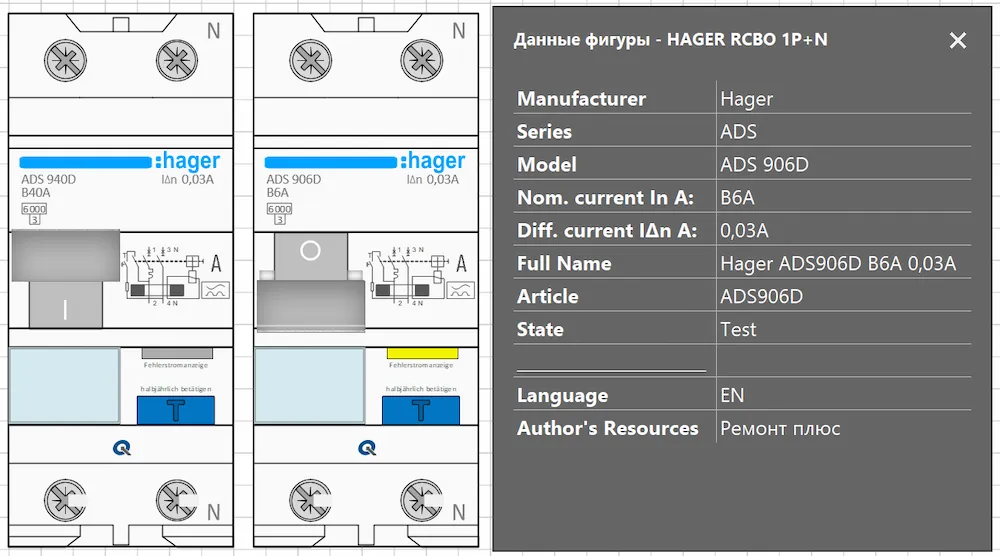Click the Manufacturer value Hager
Image resolution: width=1000 pixels, height=556 pixels.
click(x=746, y=99)
